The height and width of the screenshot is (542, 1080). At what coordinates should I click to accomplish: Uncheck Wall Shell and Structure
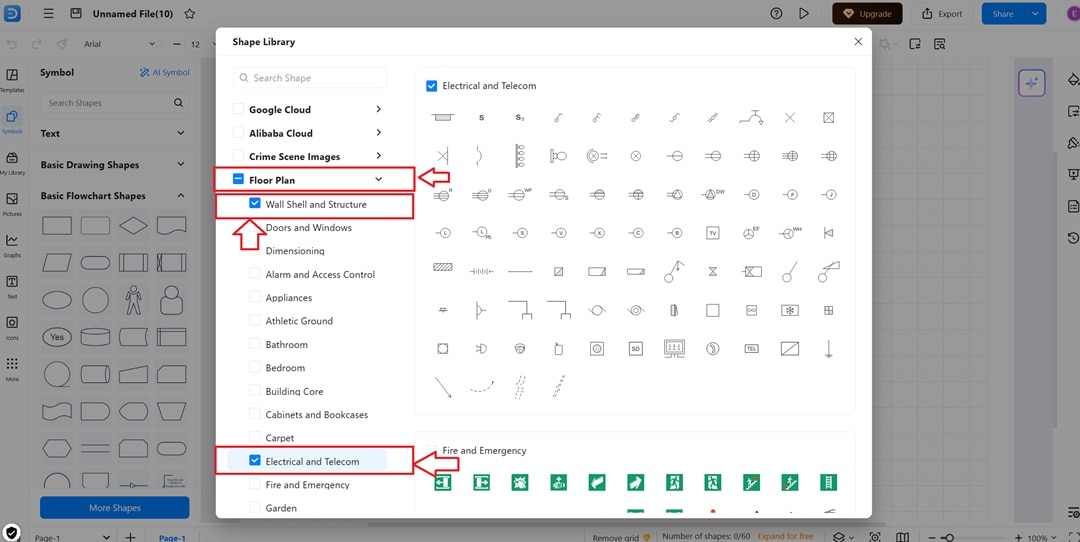pos(255,203)
